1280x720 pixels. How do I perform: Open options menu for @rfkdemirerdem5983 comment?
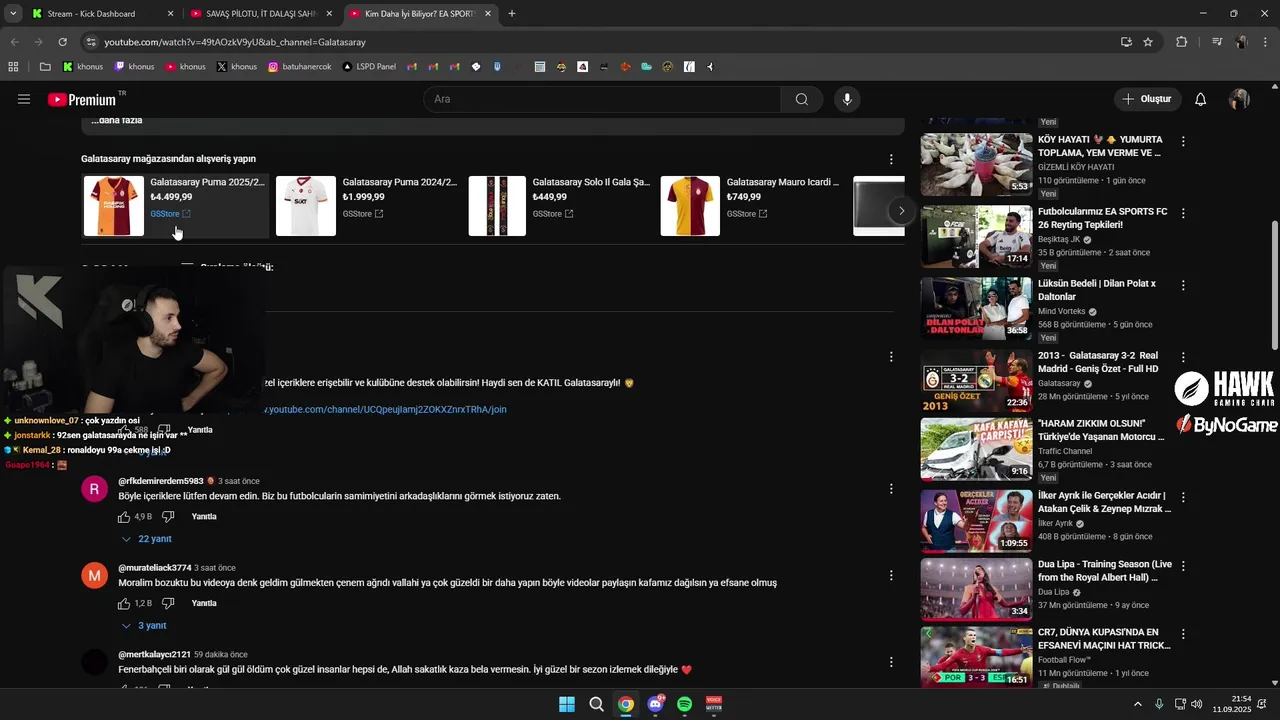tap(891, 489)
